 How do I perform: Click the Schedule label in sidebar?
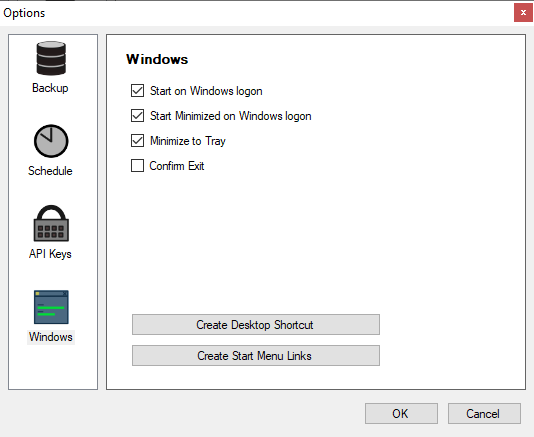[50, 171]
